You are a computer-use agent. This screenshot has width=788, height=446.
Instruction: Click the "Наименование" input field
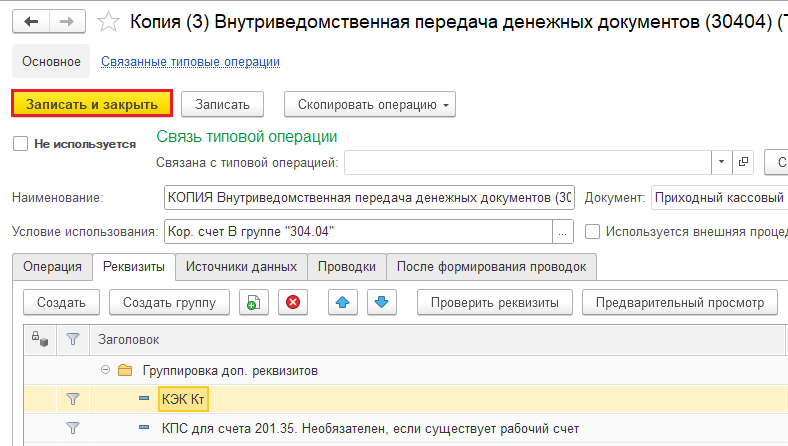tap(369, 198)
